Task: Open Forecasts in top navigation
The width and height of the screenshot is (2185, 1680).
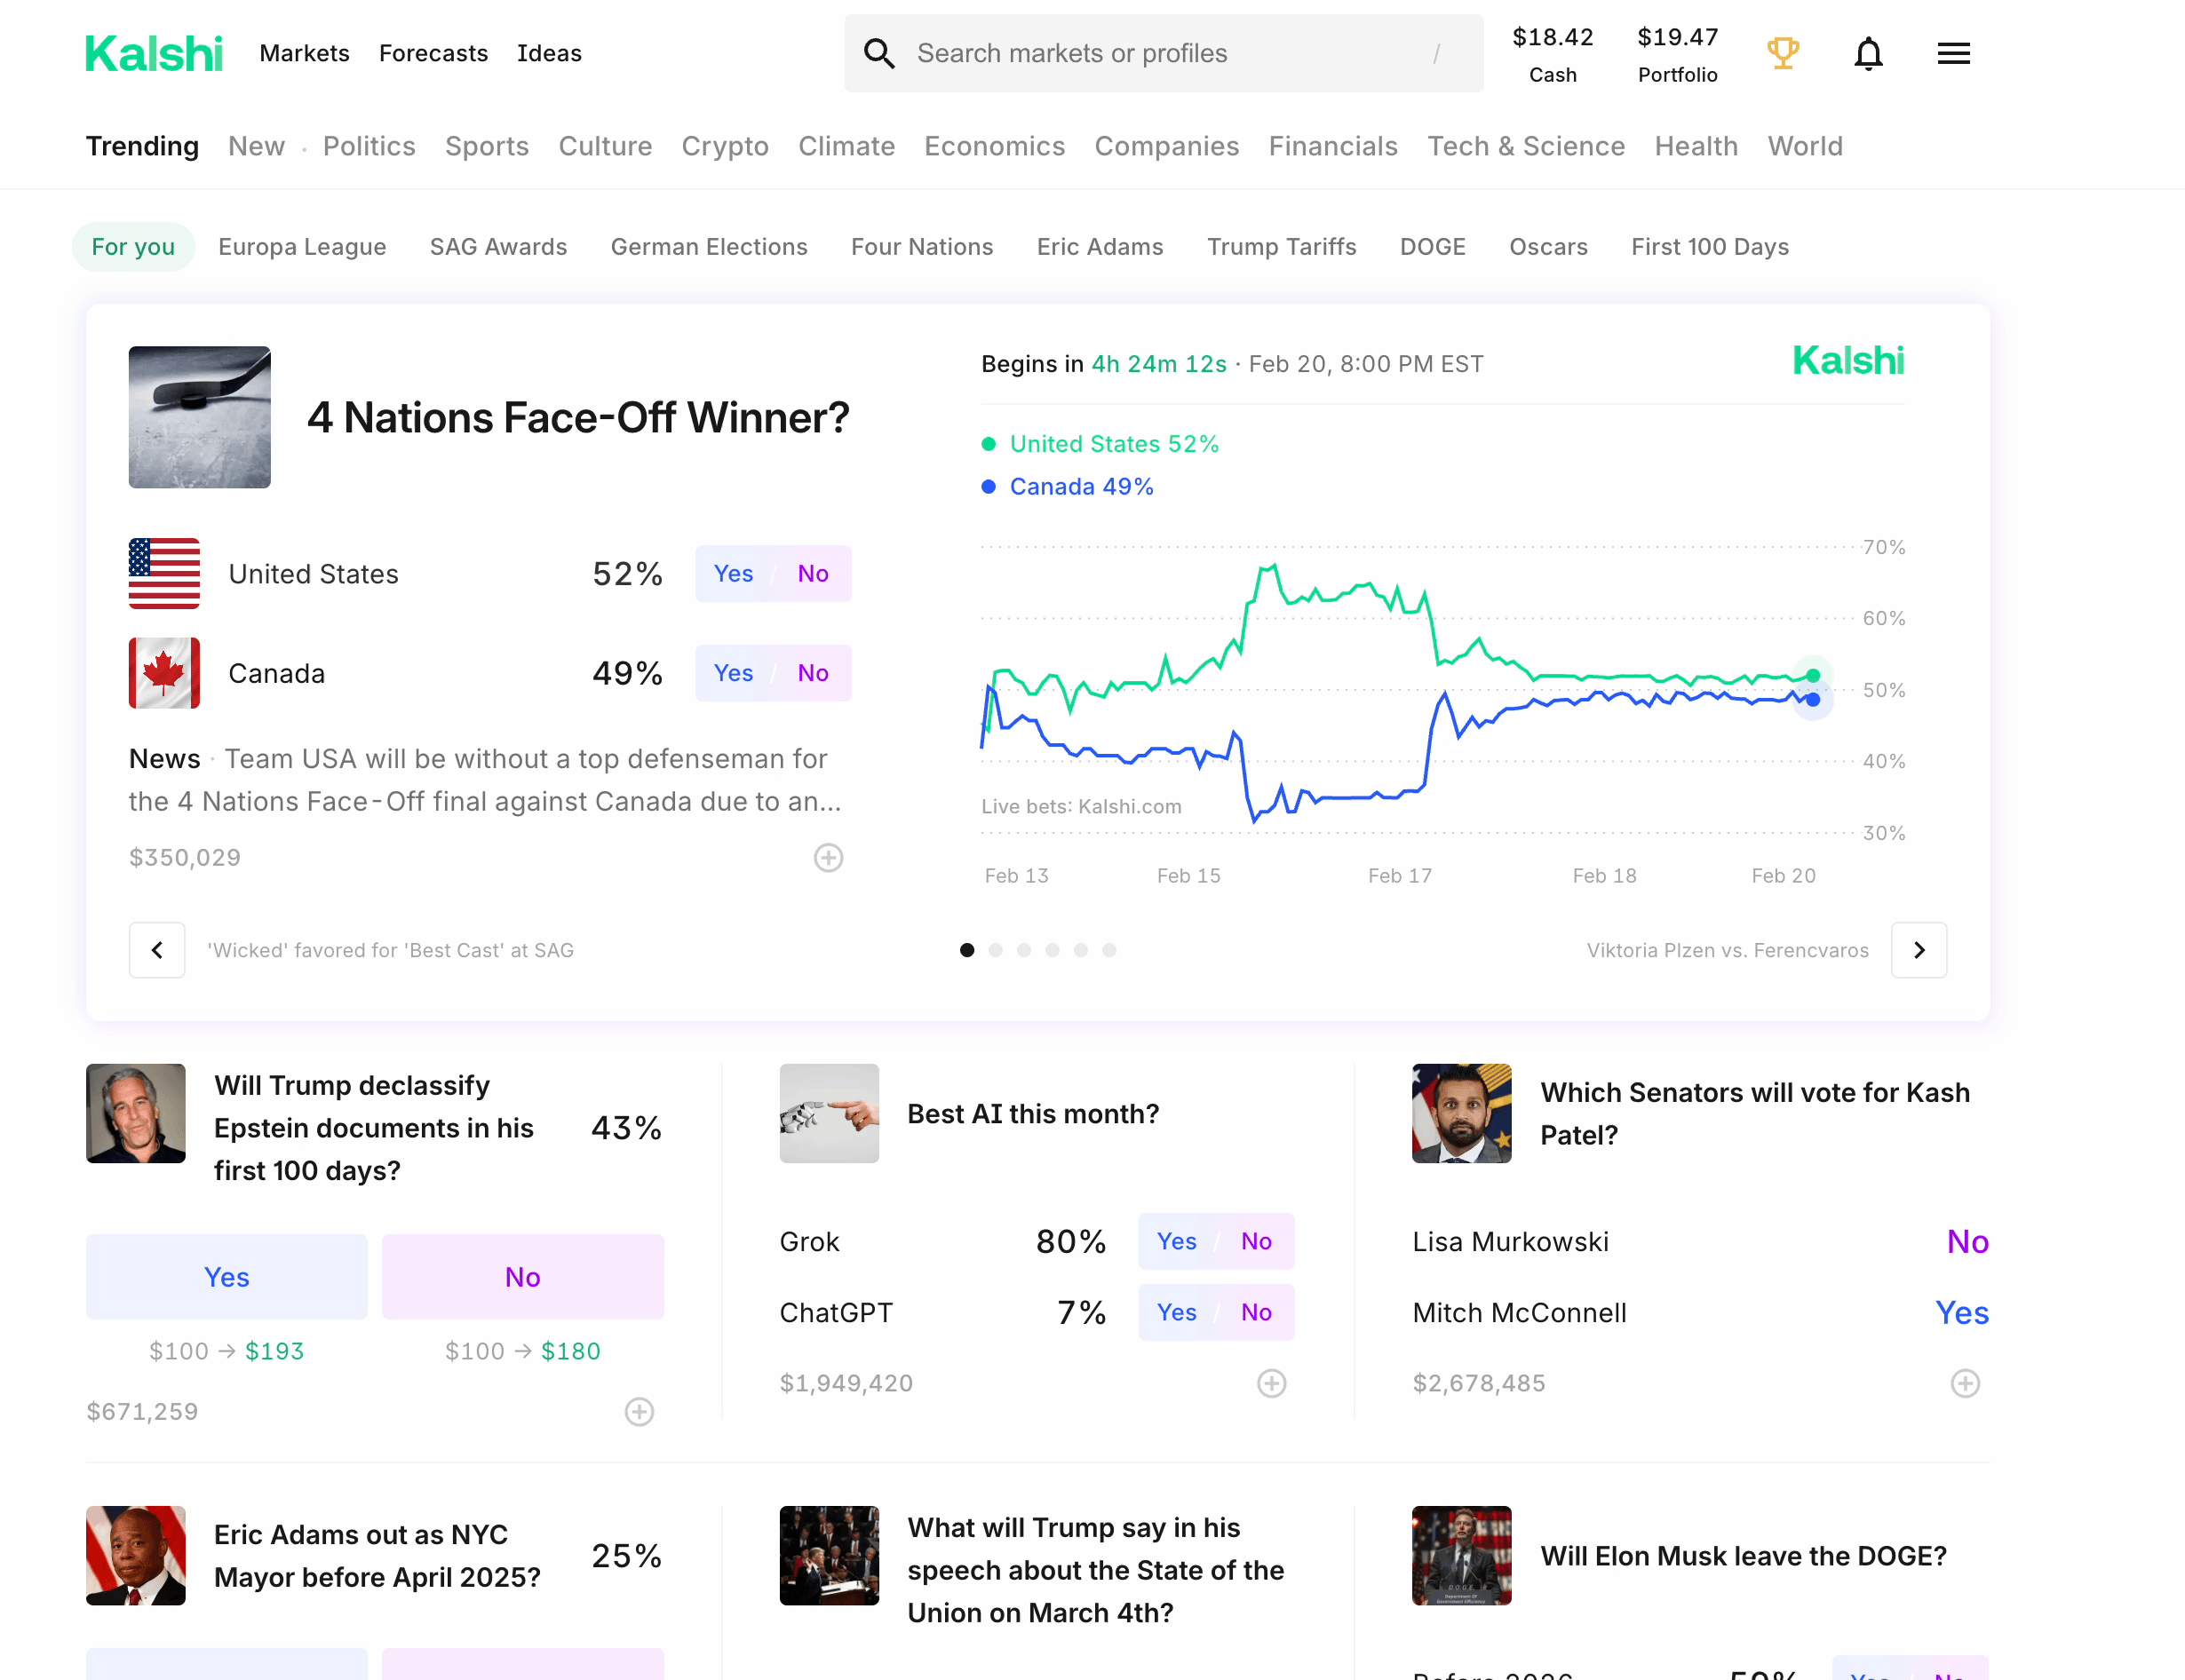Action: tap(433, 53)
